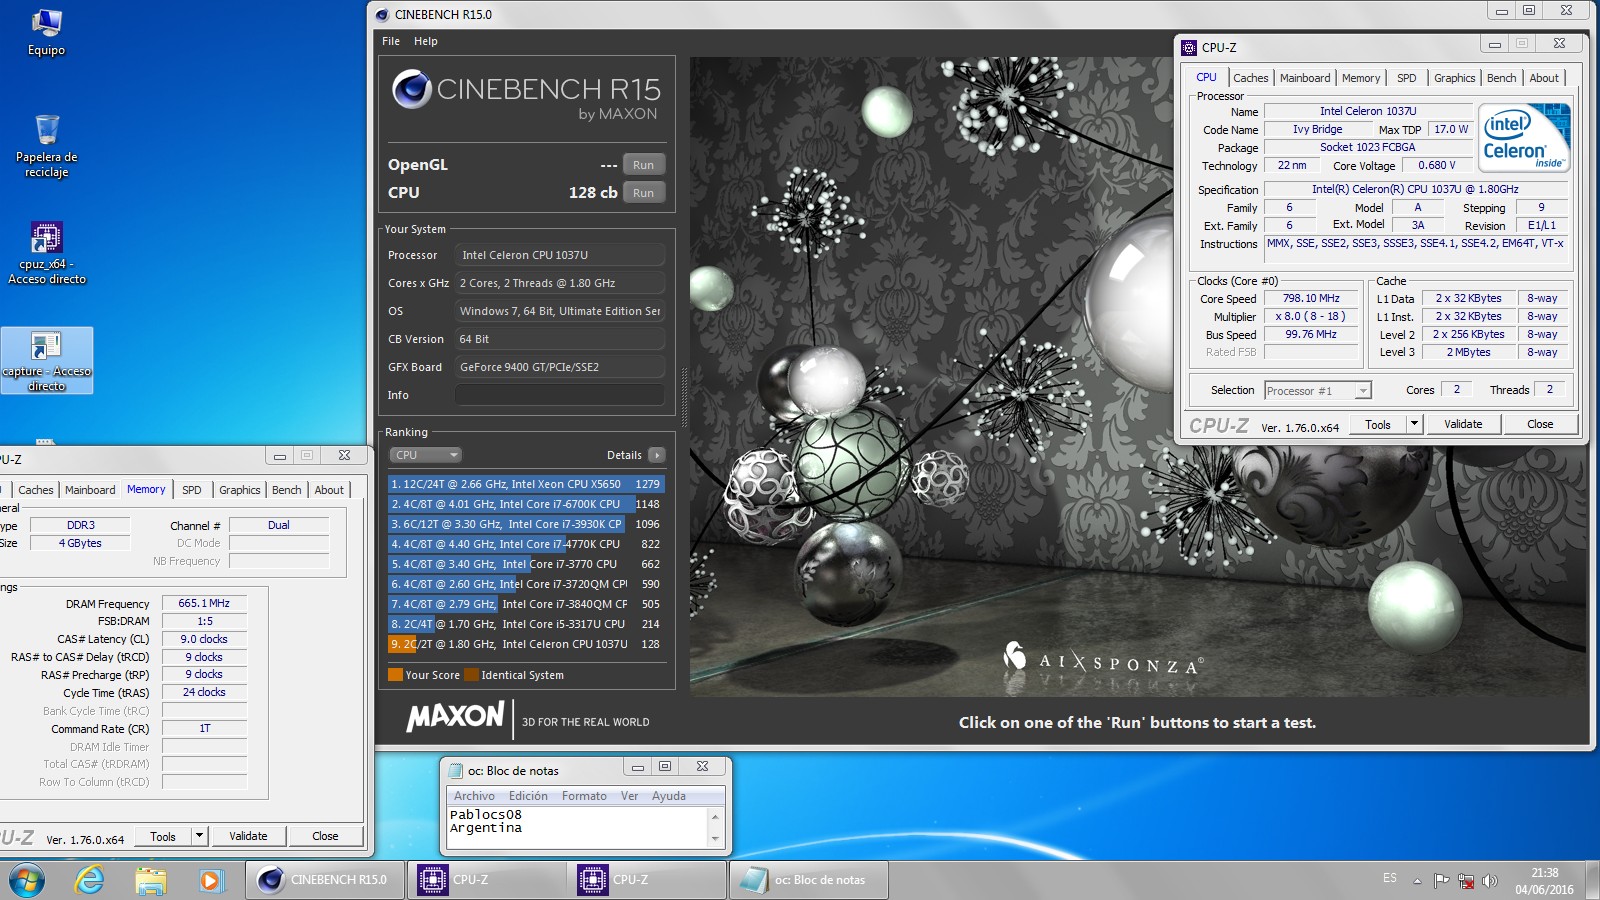This screenshot has width=1600, height=900.
Task: Open Notepad Edición menu
Action: 528,796
